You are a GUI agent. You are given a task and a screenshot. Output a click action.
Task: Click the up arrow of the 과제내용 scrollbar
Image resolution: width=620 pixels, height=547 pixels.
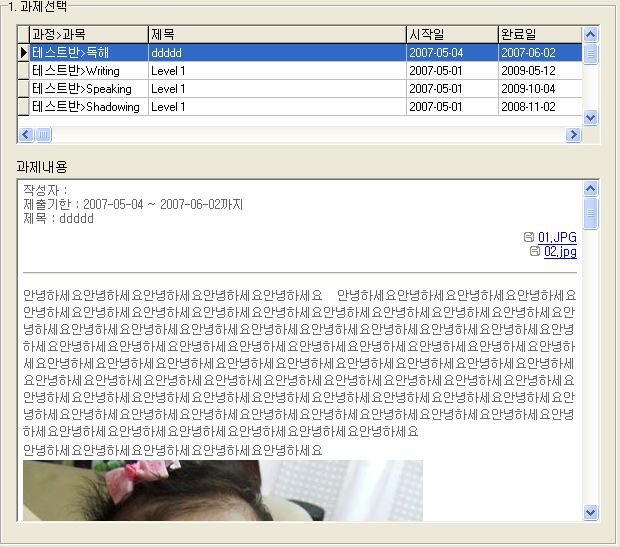590,188
